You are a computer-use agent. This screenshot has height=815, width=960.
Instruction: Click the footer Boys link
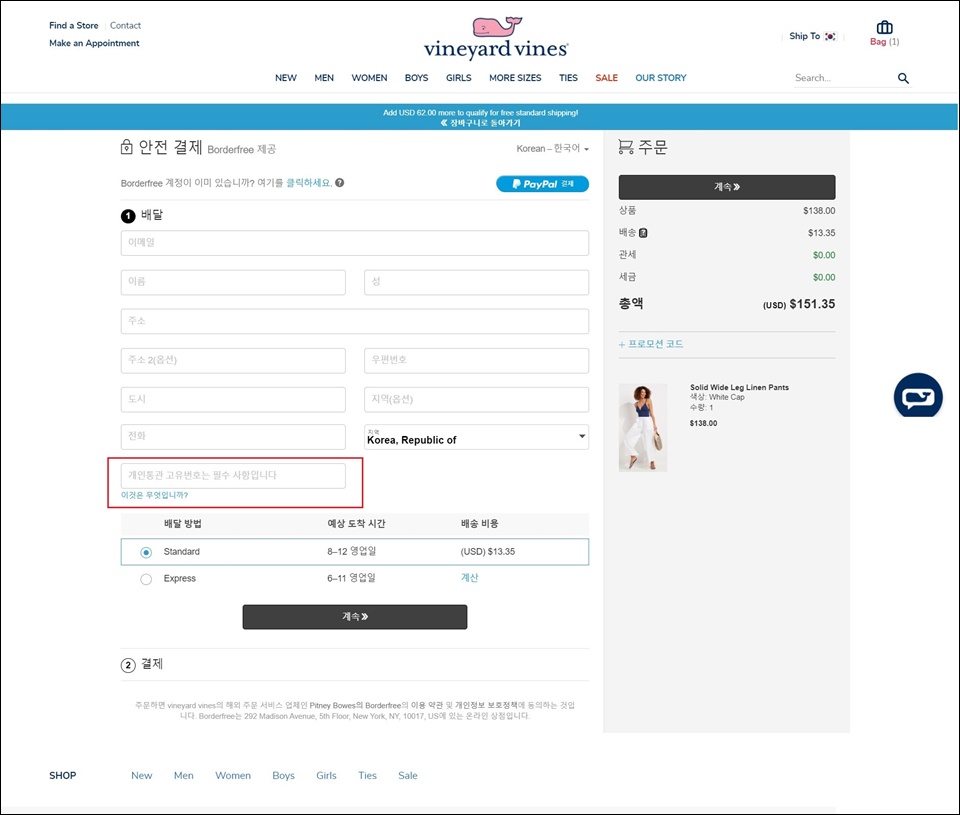coord(283,775)
